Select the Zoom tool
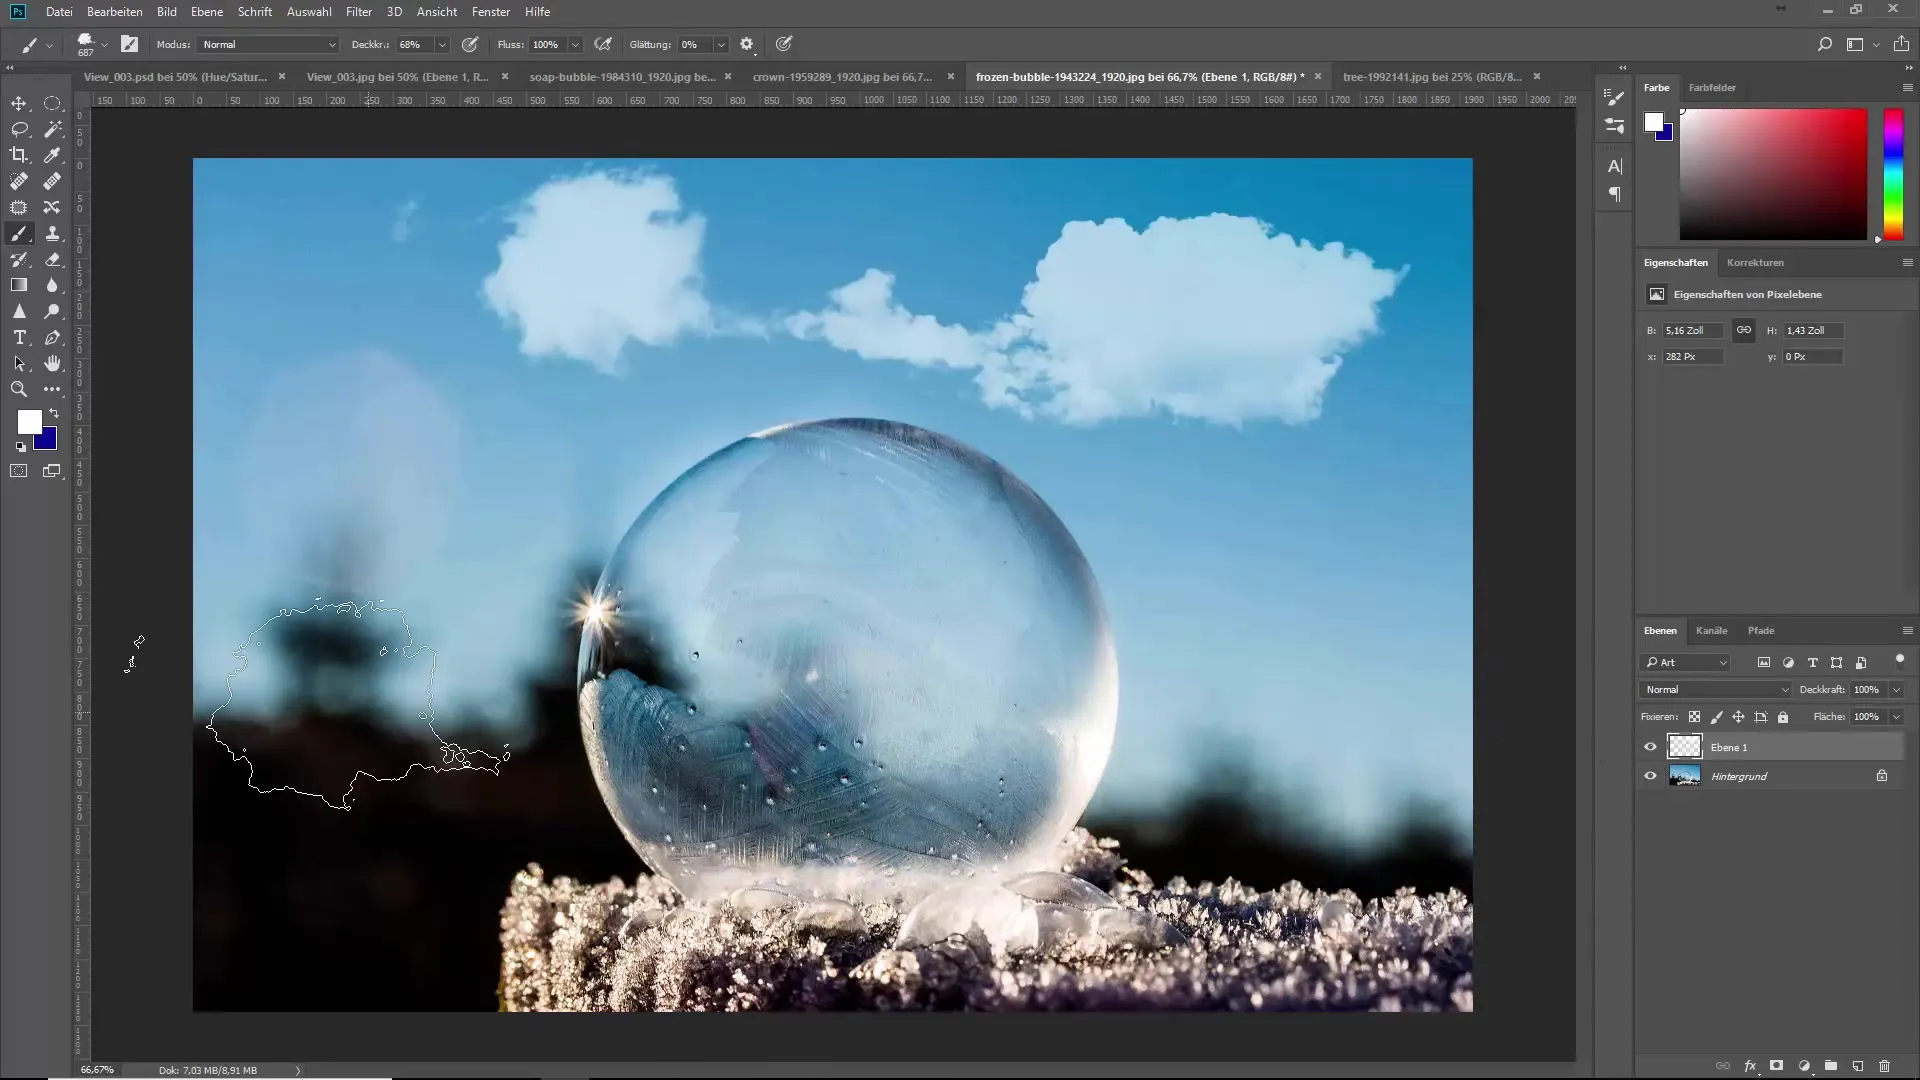This screenshot has height=1080, width=1920. tap(19, 389)
